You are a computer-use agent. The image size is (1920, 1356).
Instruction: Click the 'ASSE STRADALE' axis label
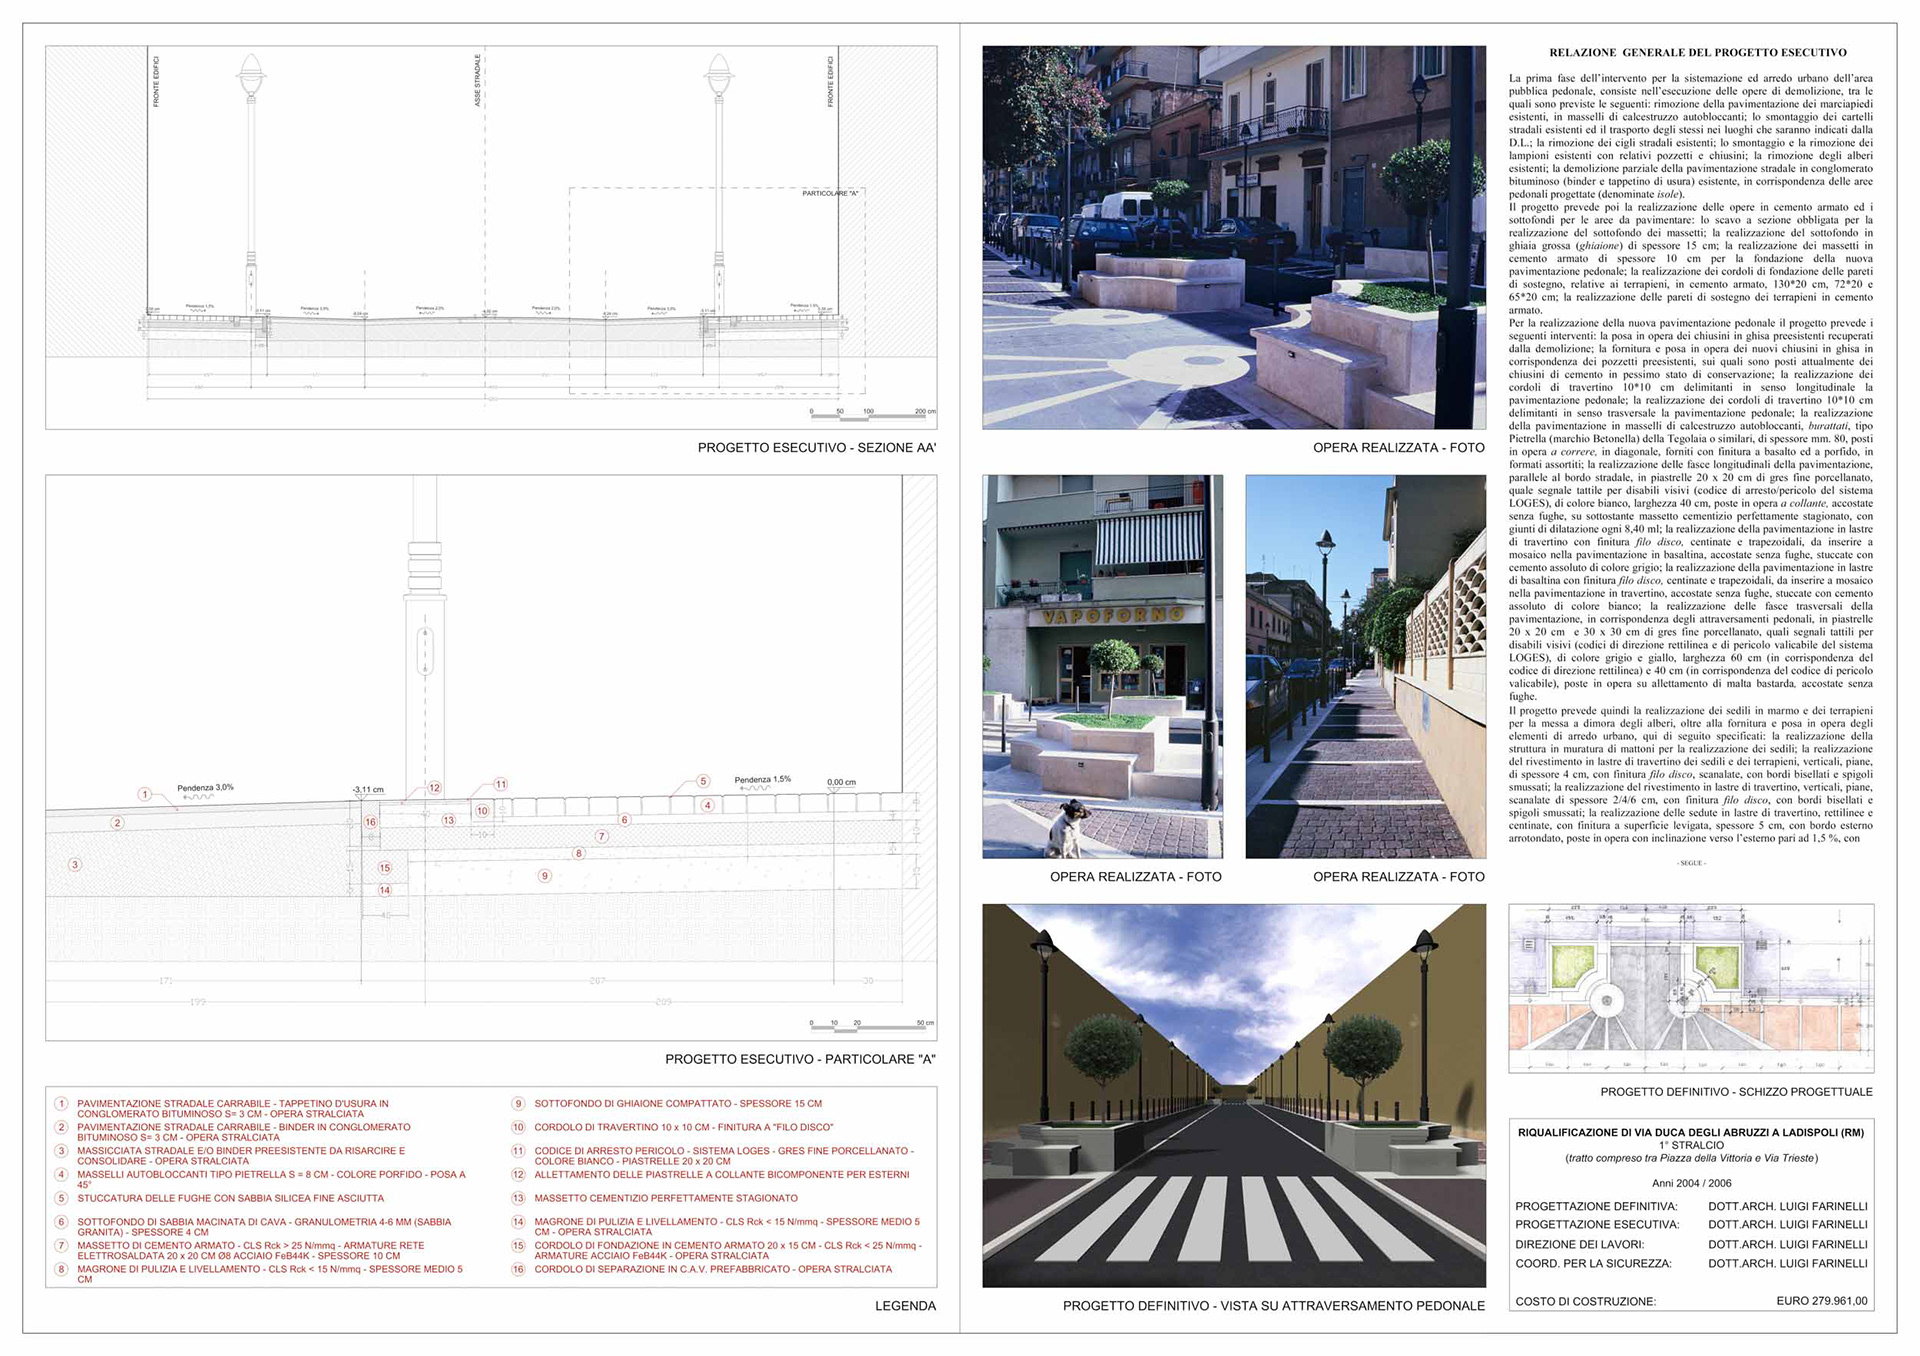(478, 81)
